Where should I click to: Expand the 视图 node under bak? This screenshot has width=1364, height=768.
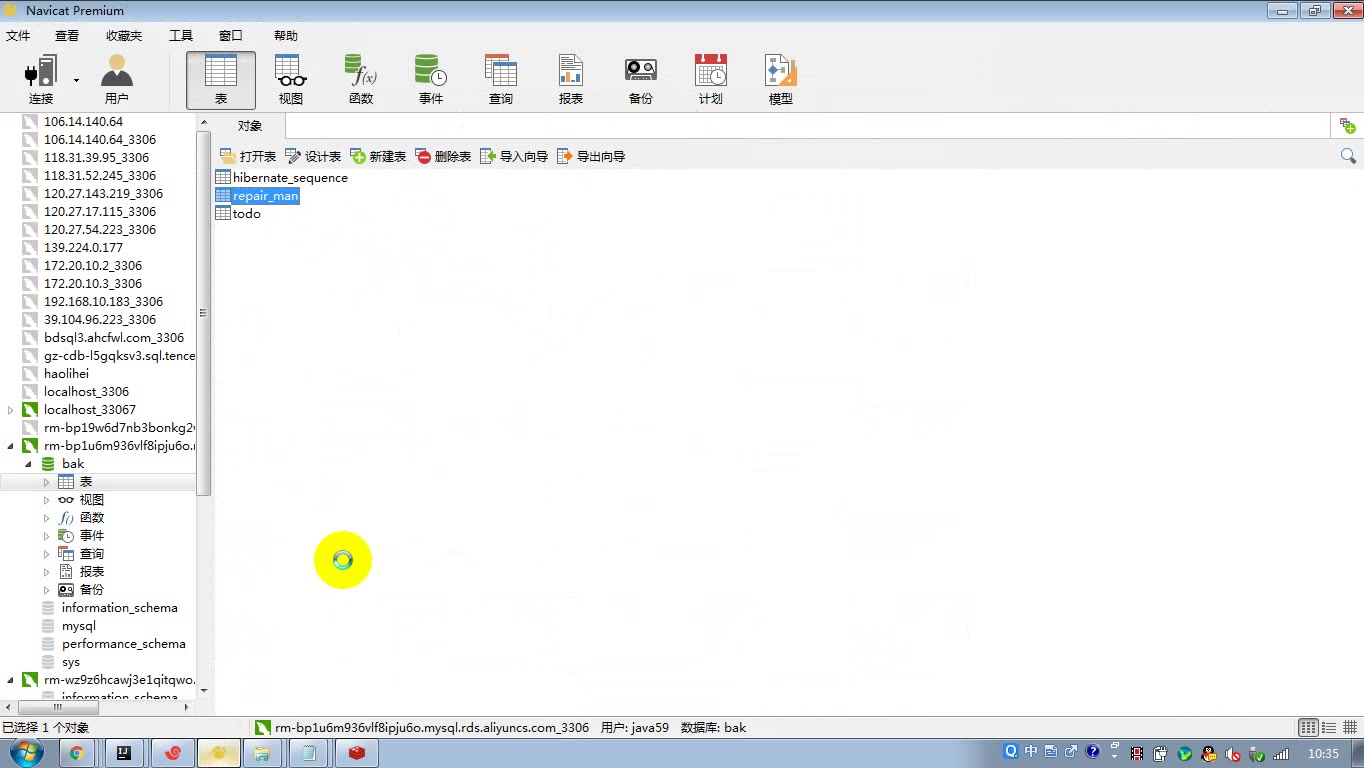[x=46, y=500]
